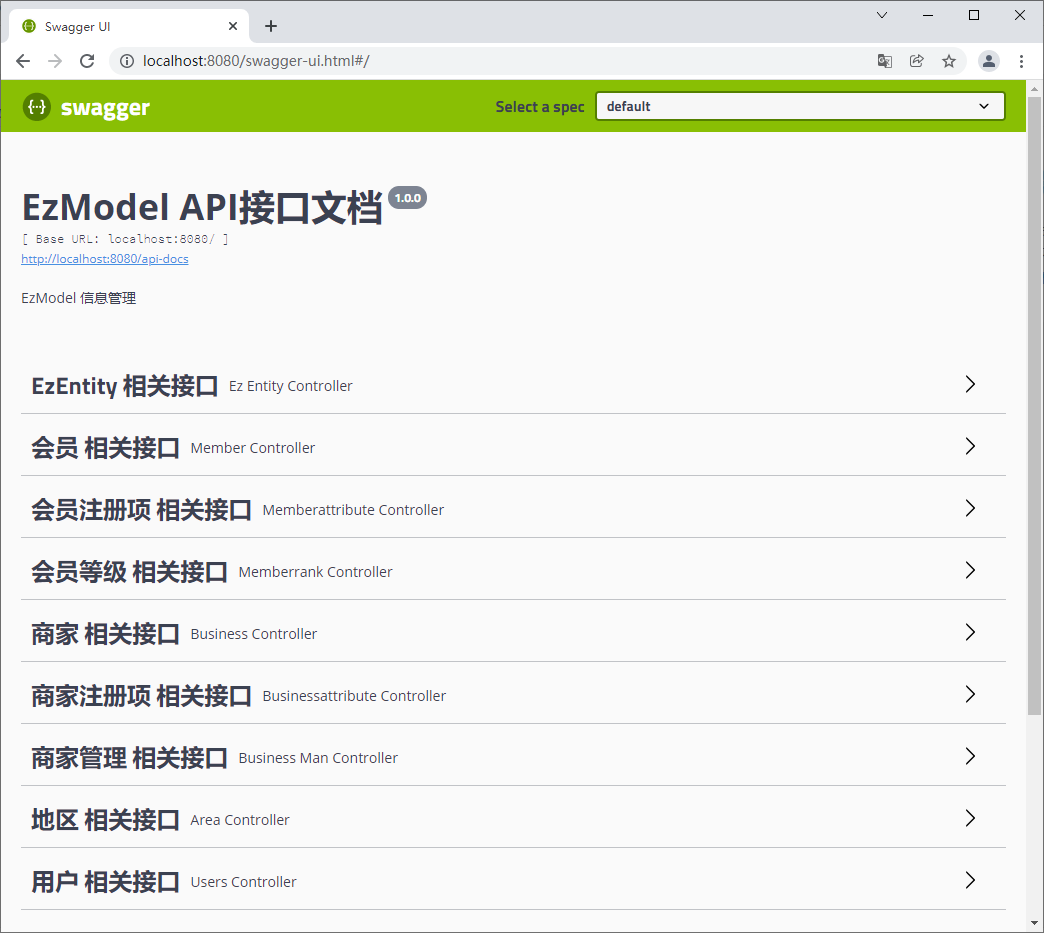Click the swagger wordmark text
Screen dimensions: 1044x933
[x=105, y=108]
